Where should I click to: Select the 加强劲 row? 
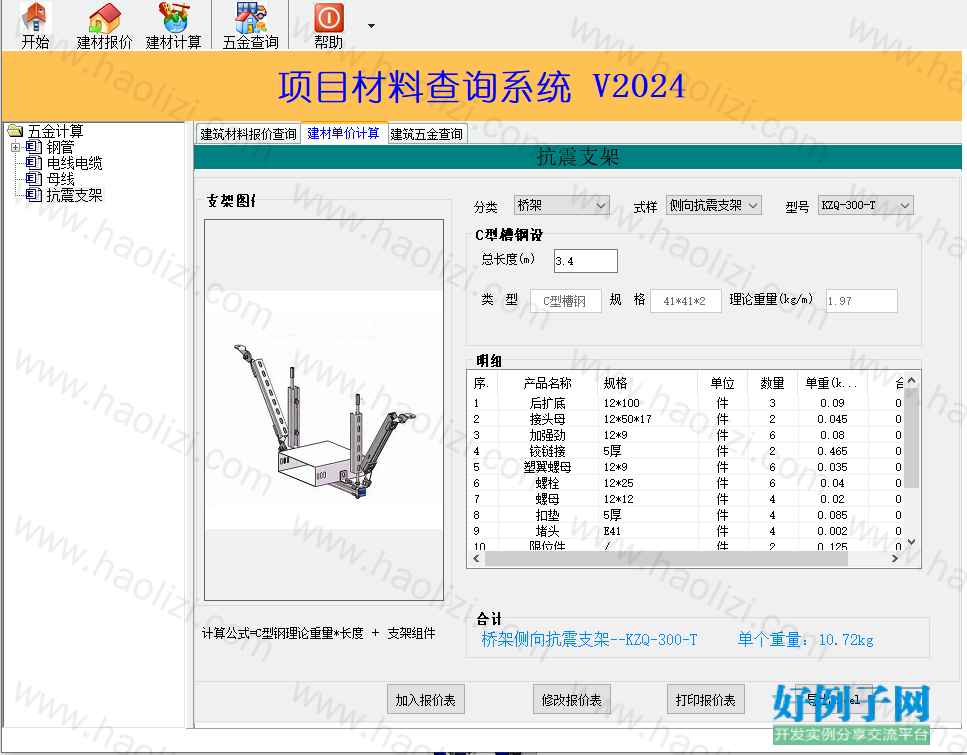(x=686, y=435)
